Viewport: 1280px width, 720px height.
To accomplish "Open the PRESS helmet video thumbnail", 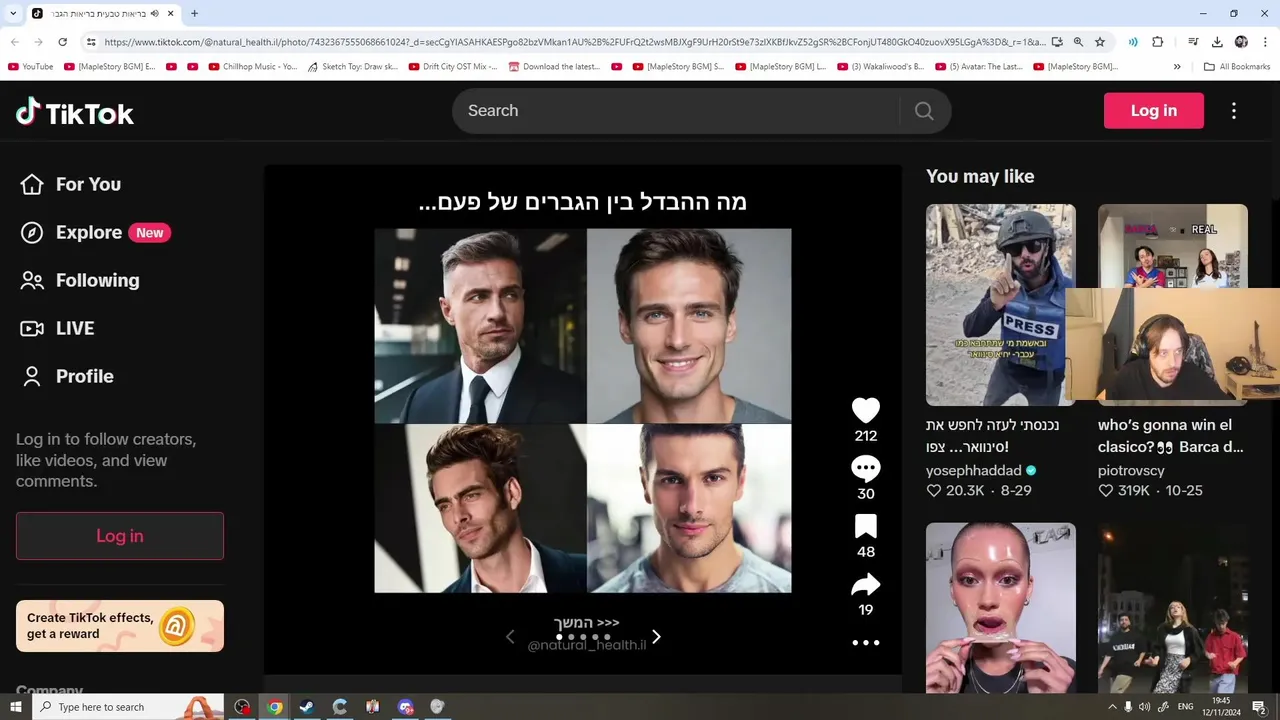I will pyautogui.click(x=1001, y=305).
